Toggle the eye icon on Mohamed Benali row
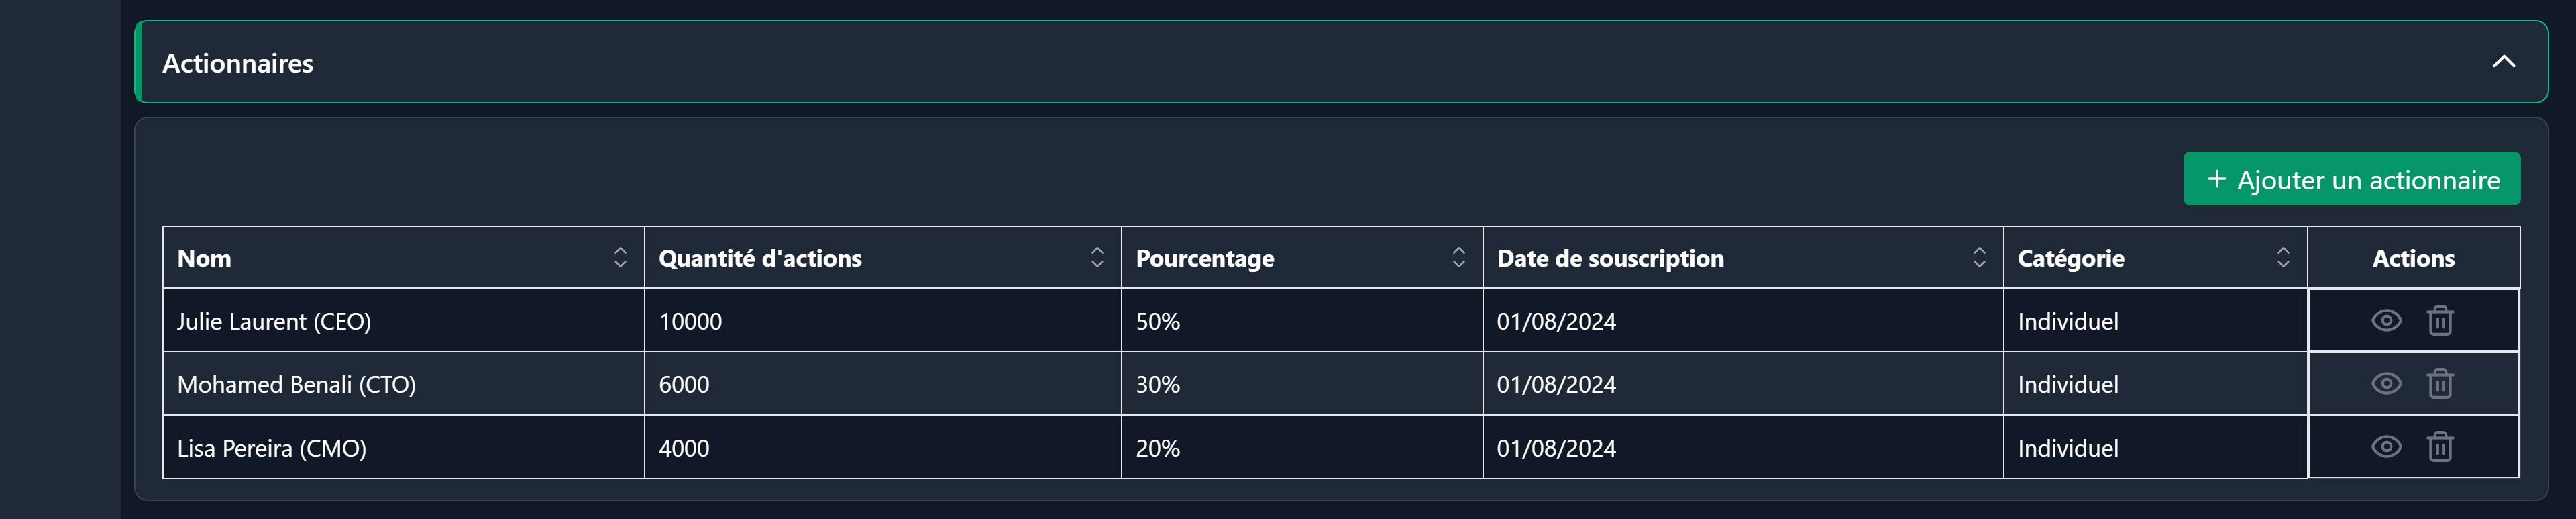The image size is (2576, 519). [2387, 384]
